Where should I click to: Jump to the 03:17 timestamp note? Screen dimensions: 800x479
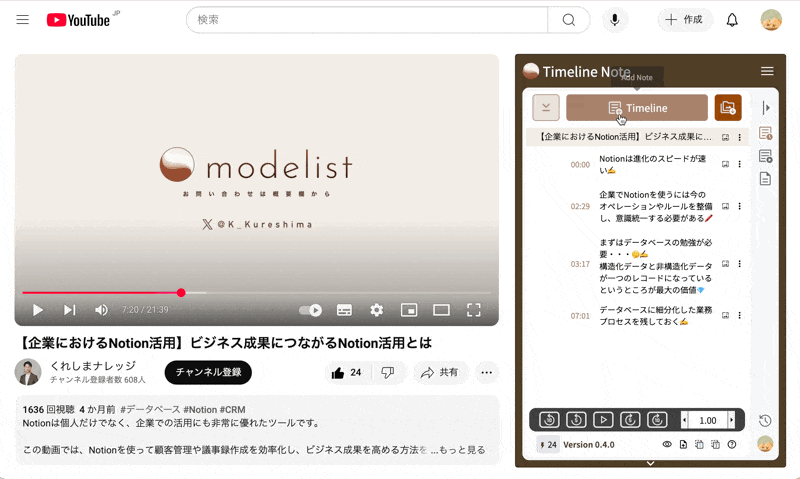pos(580,264)
